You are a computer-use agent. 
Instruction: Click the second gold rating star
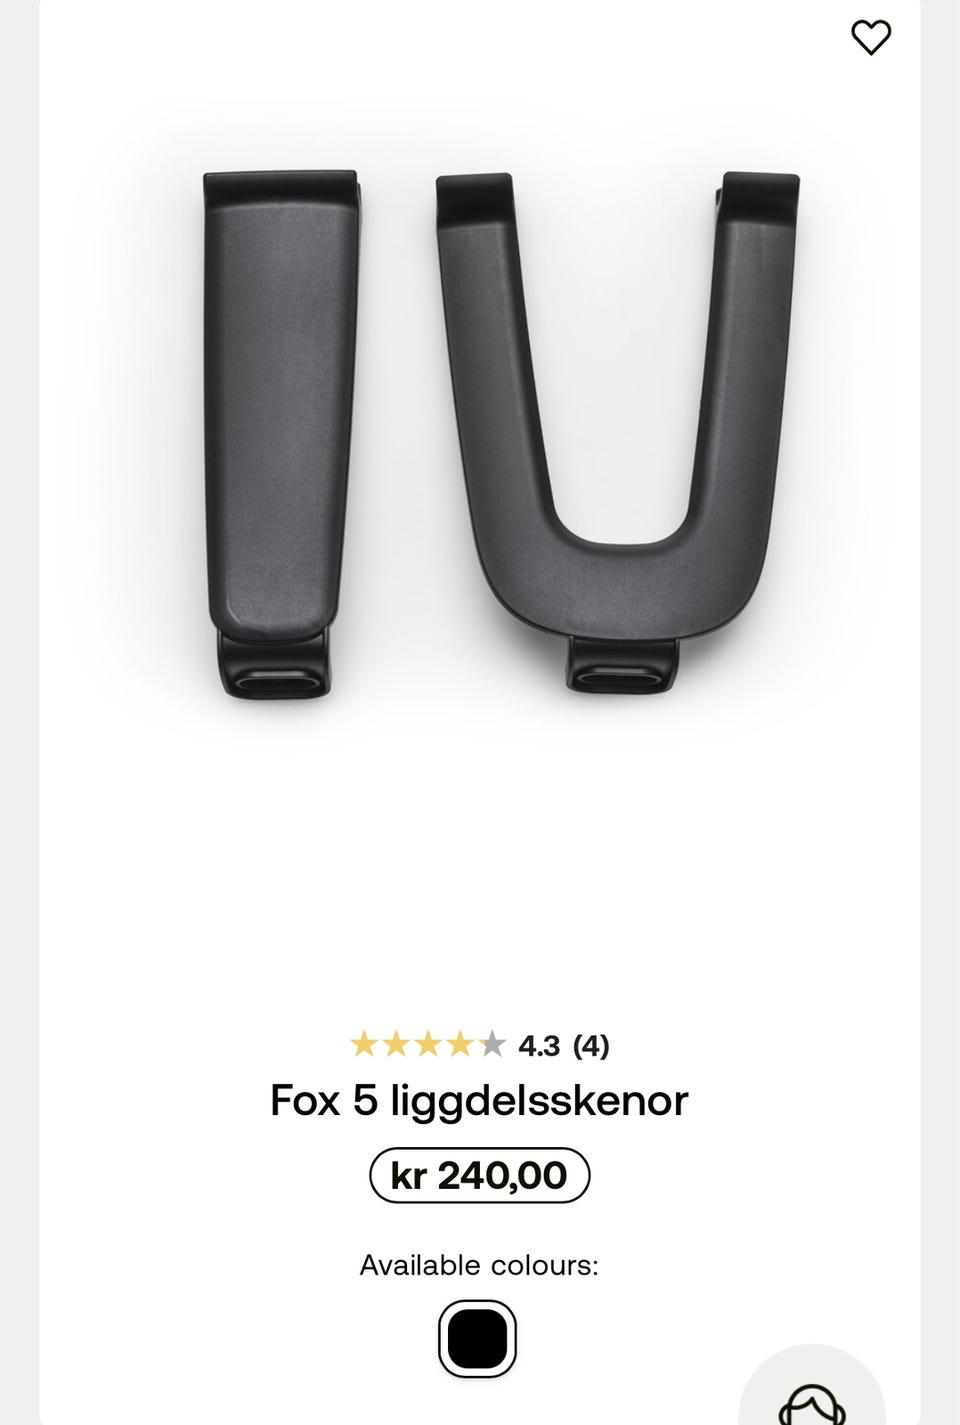point(396,1045)
